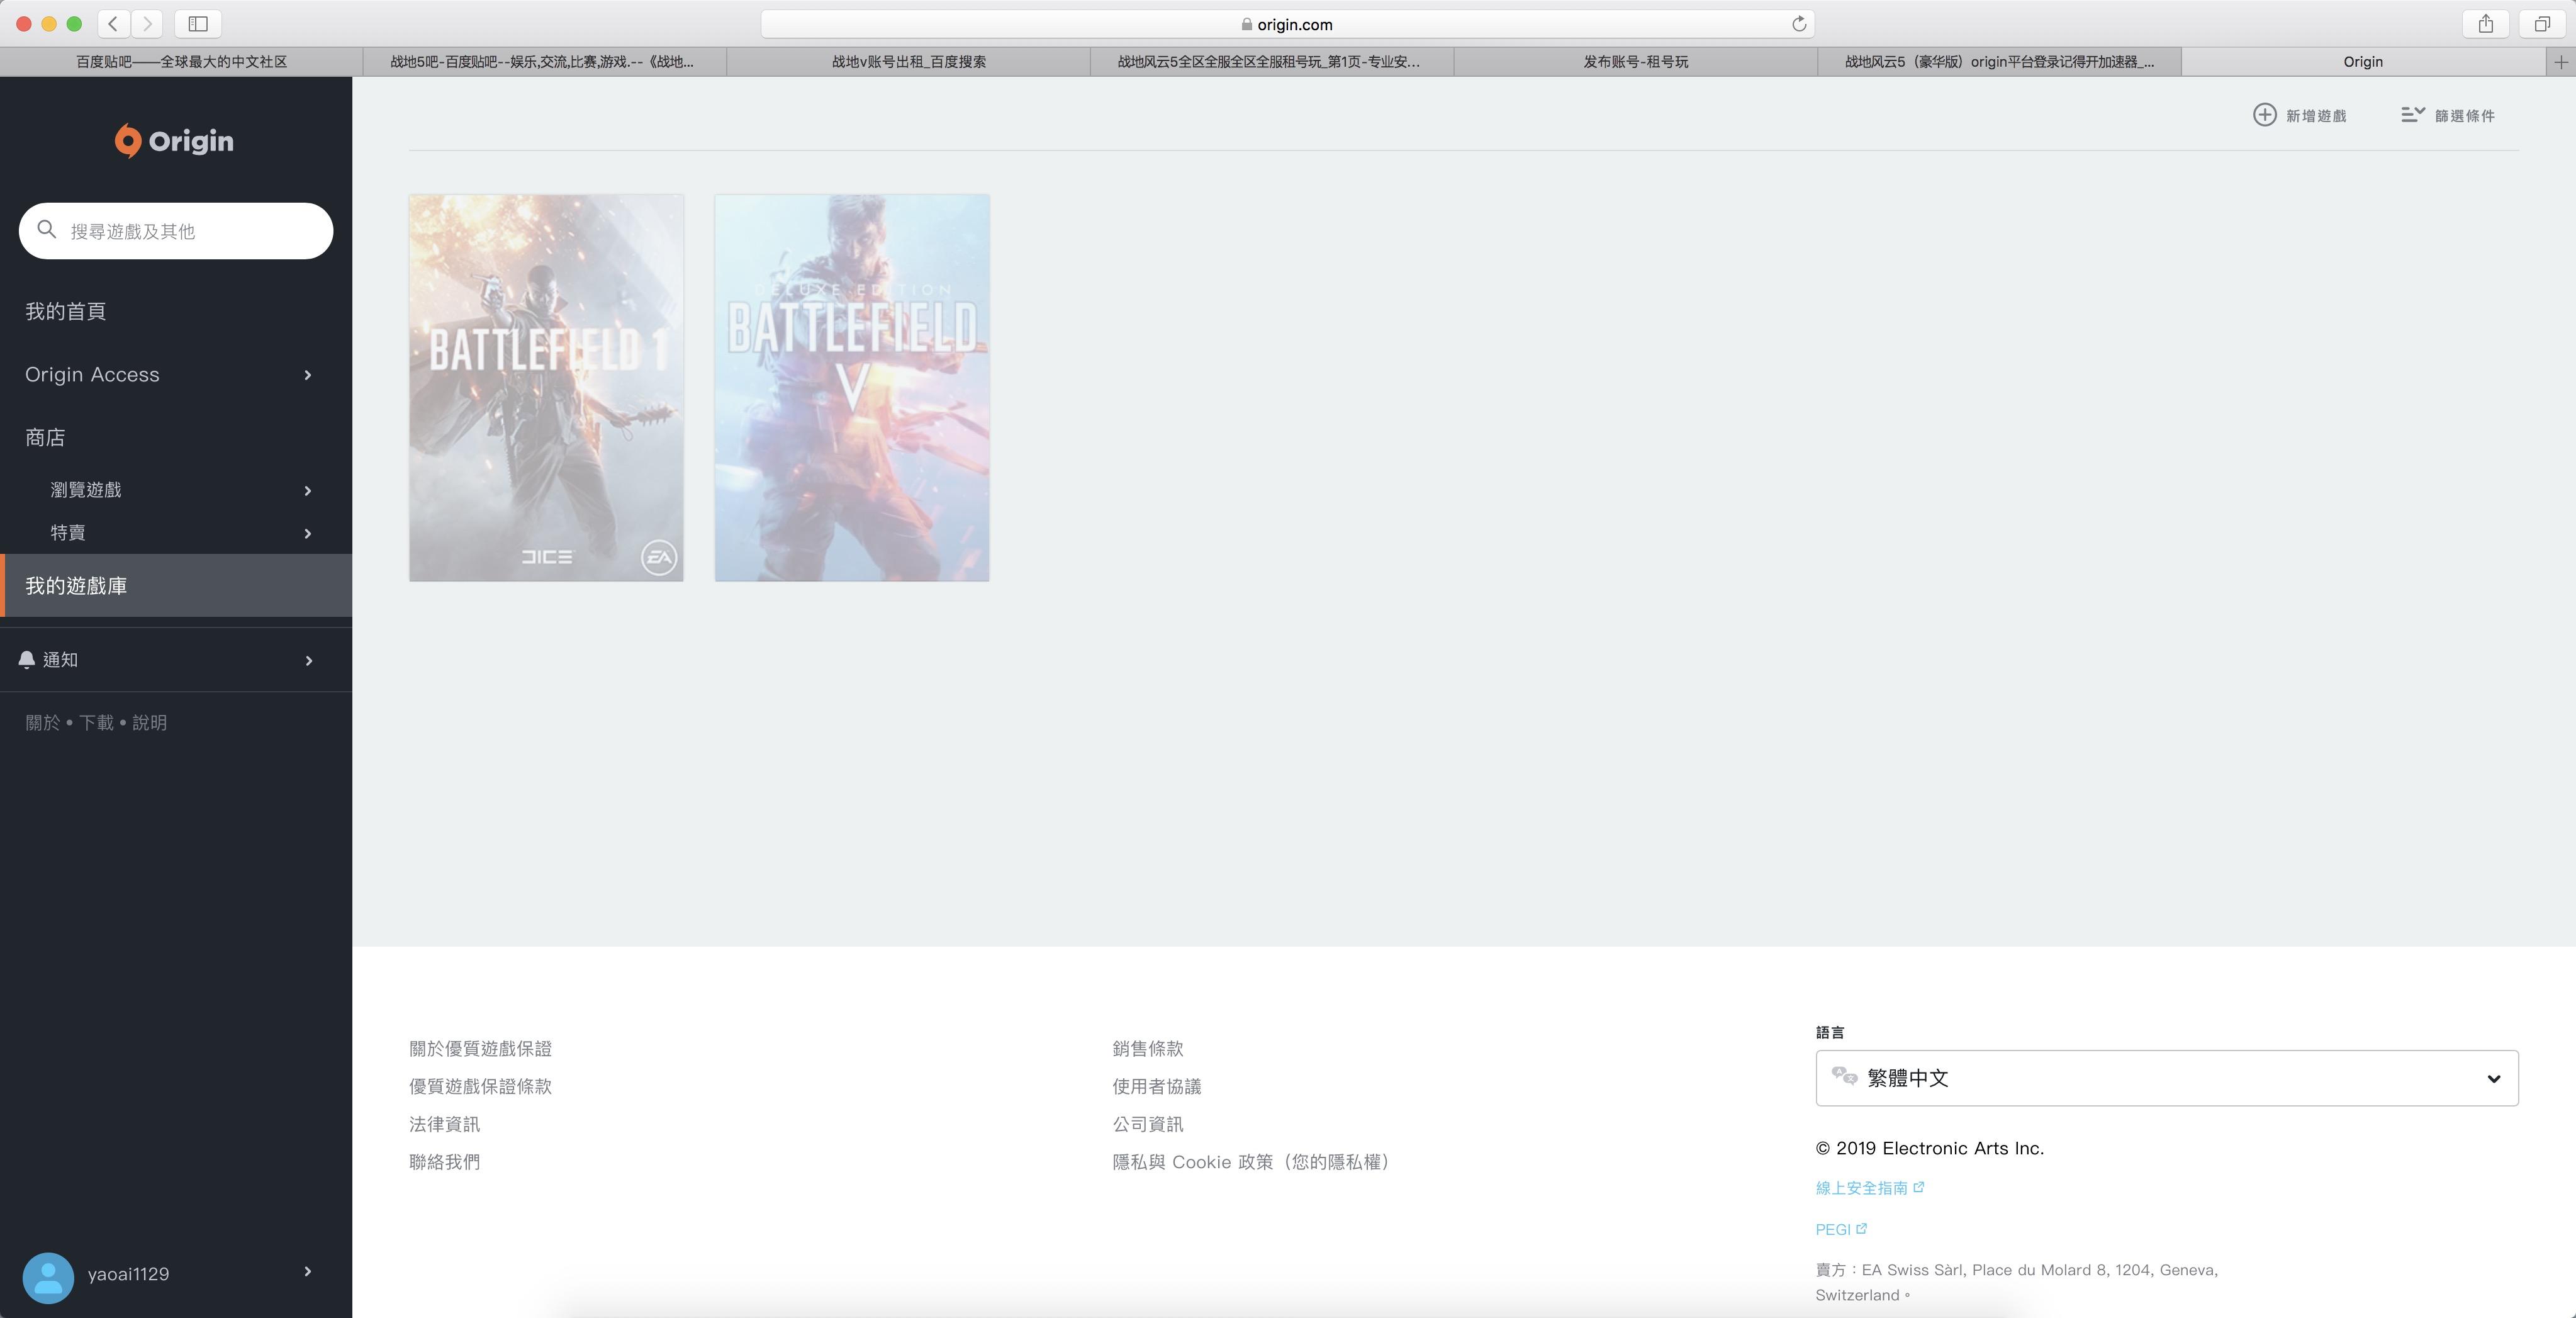Open Battlefield V game tile
This screenshot has width=2576, height=1318.
click(852, 388)
